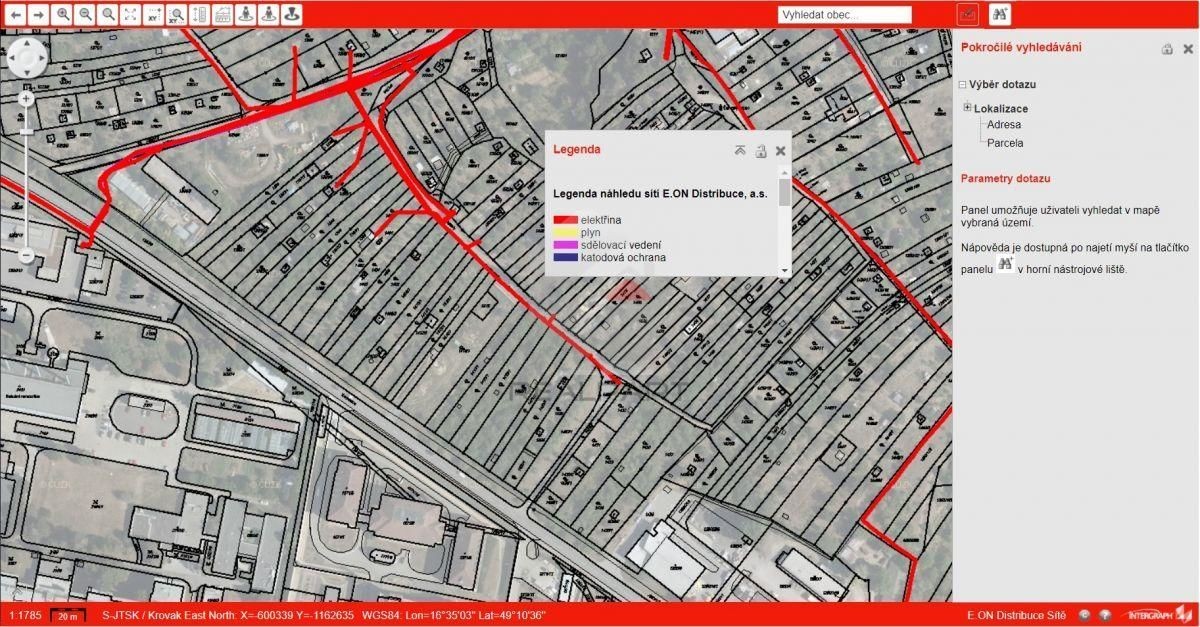Go forward to the next map view
The width and height of the screenshot is (1200, 627).
tap(38, 15)
